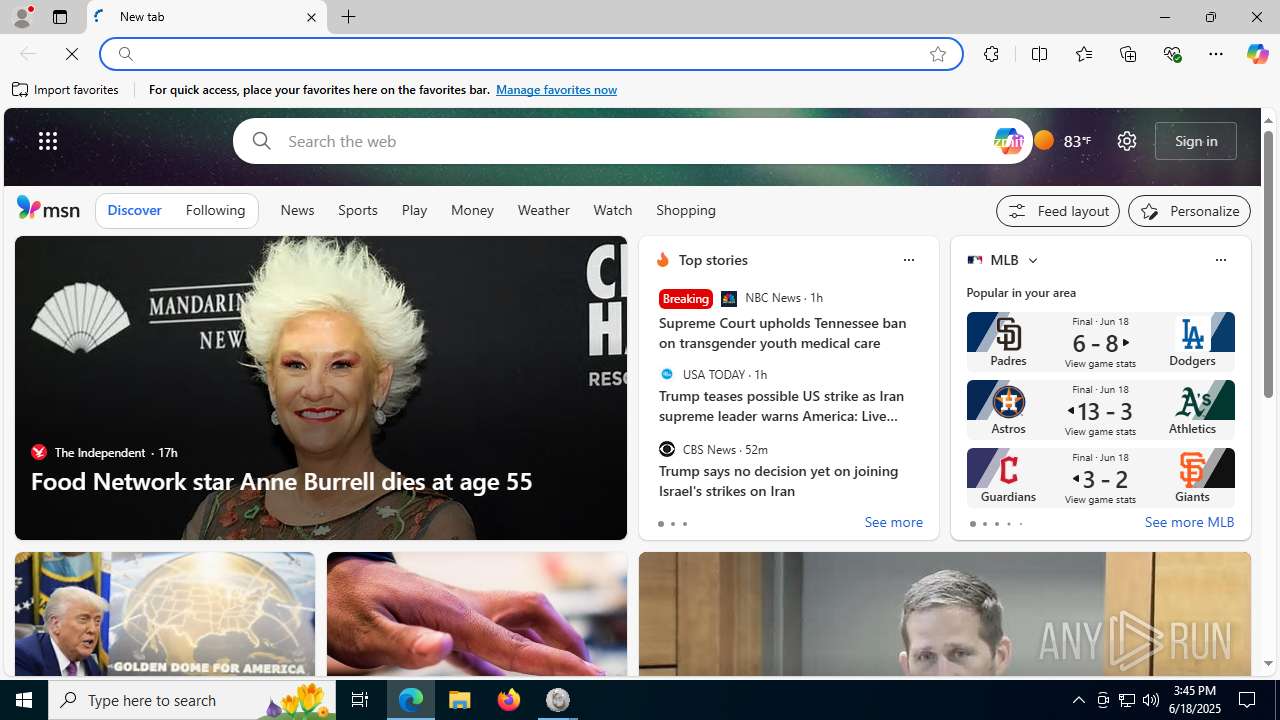The image size is (1280, 720).
Task: Click See more under Top stories
Action: click(x=893, y=523)
